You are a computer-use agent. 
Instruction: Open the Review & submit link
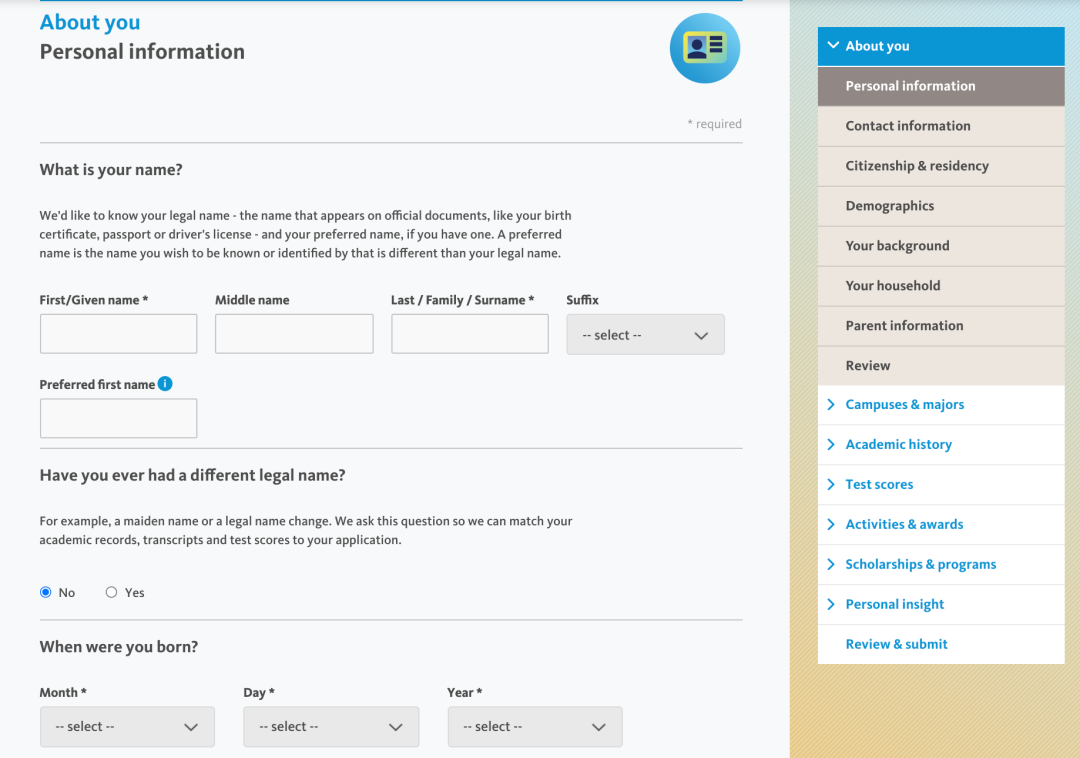click(896, 644)
